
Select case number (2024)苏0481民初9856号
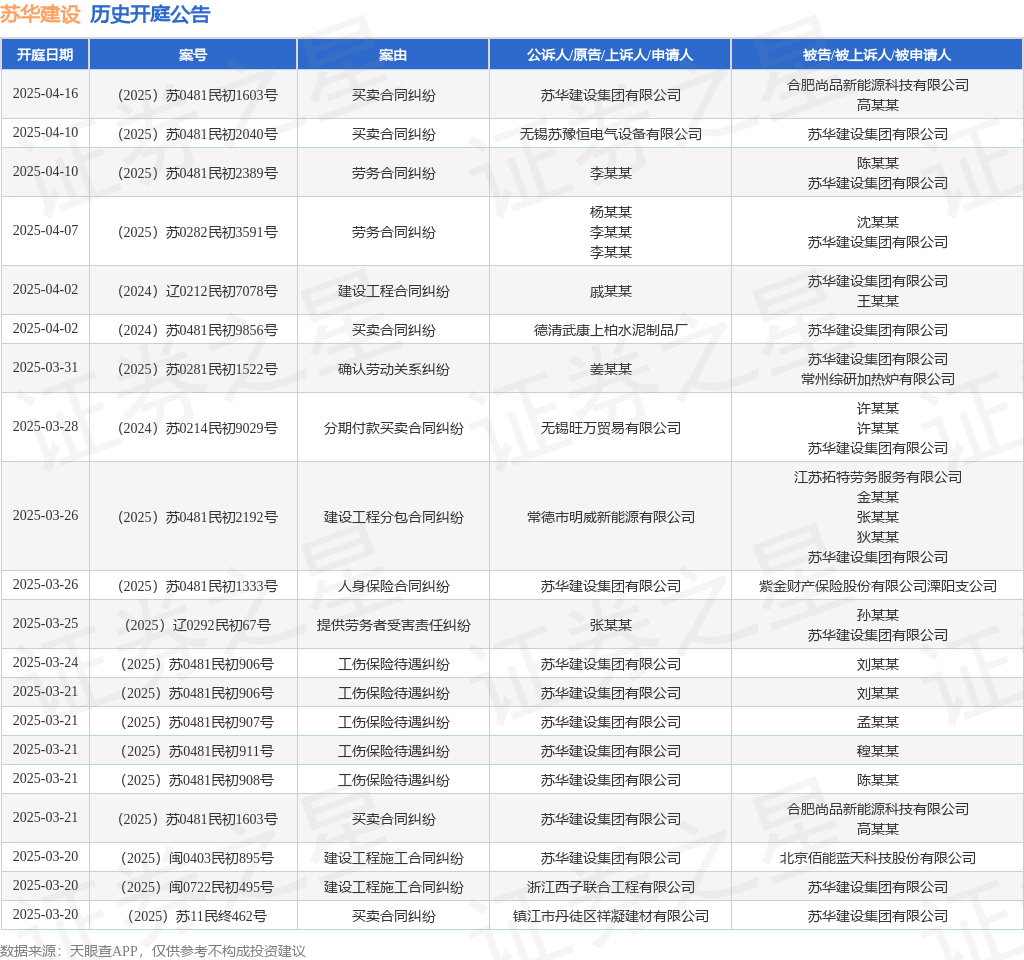point(197,330)
